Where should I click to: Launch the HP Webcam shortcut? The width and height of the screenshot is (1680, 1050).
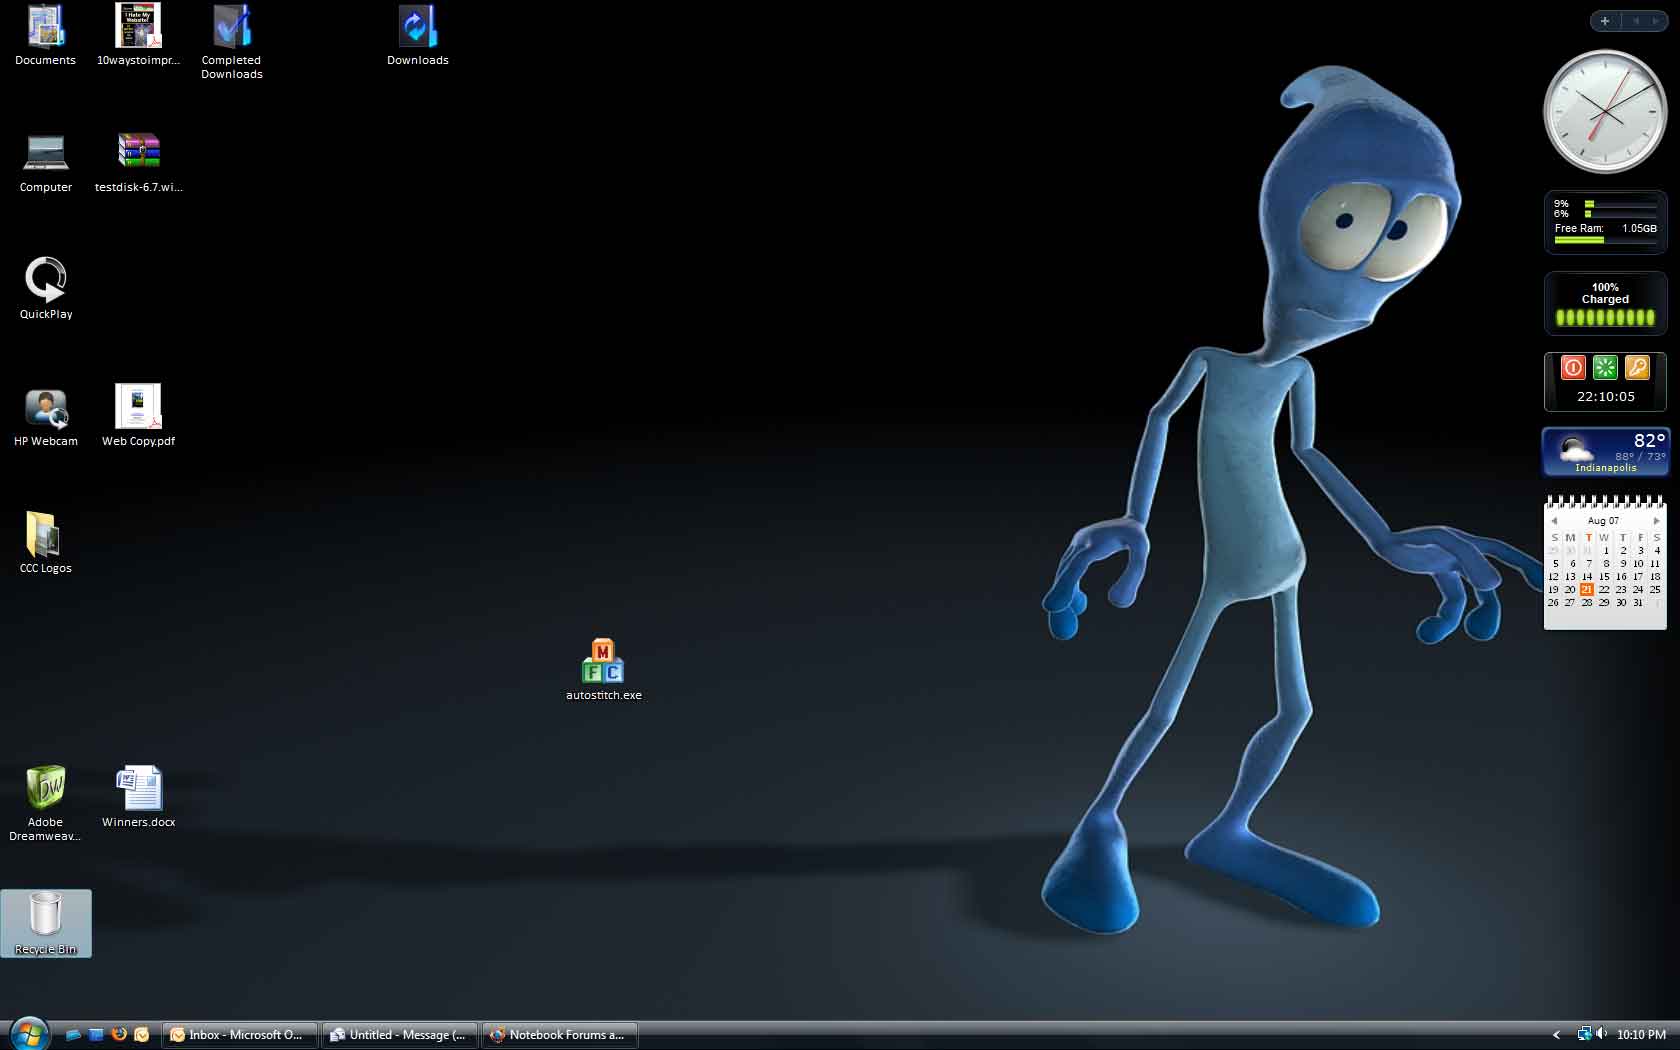tap(46, 417)
